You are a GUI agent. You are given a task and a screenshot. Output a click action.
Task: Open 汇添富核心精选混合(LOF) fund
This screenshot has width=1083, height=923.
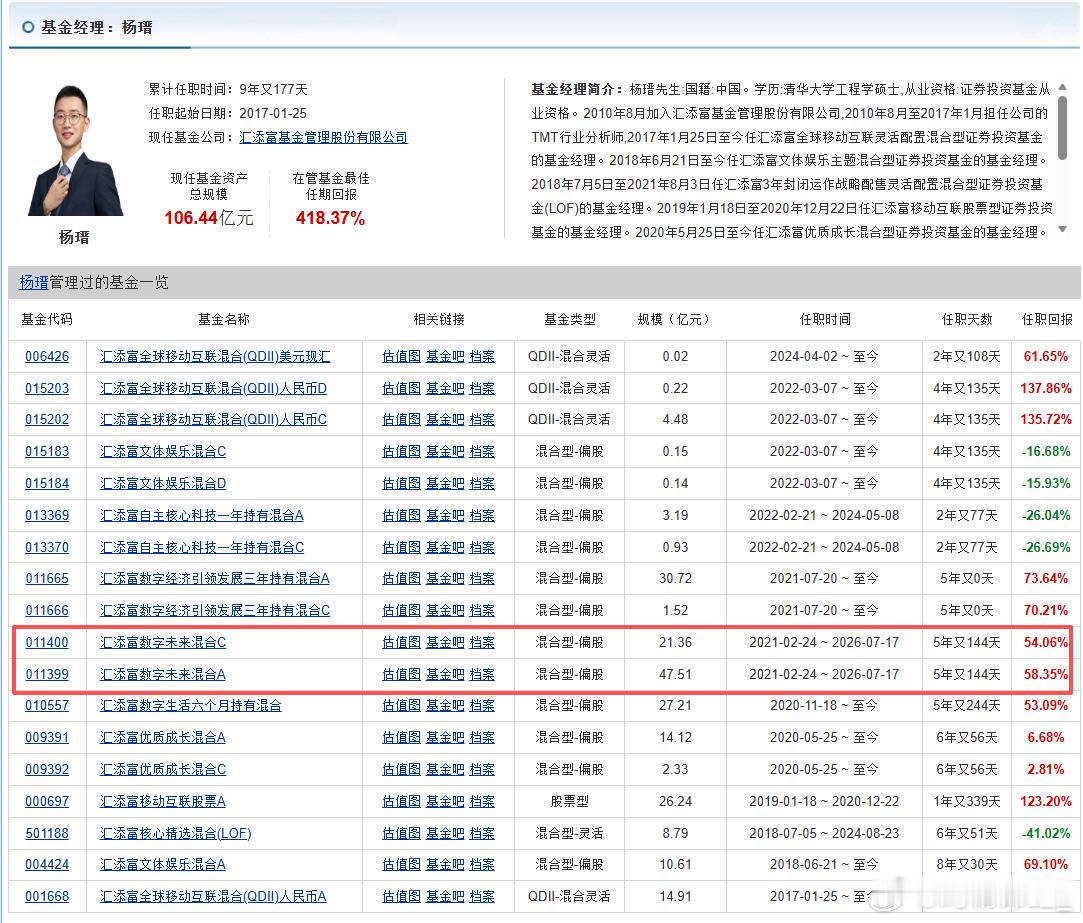point(175,833)
